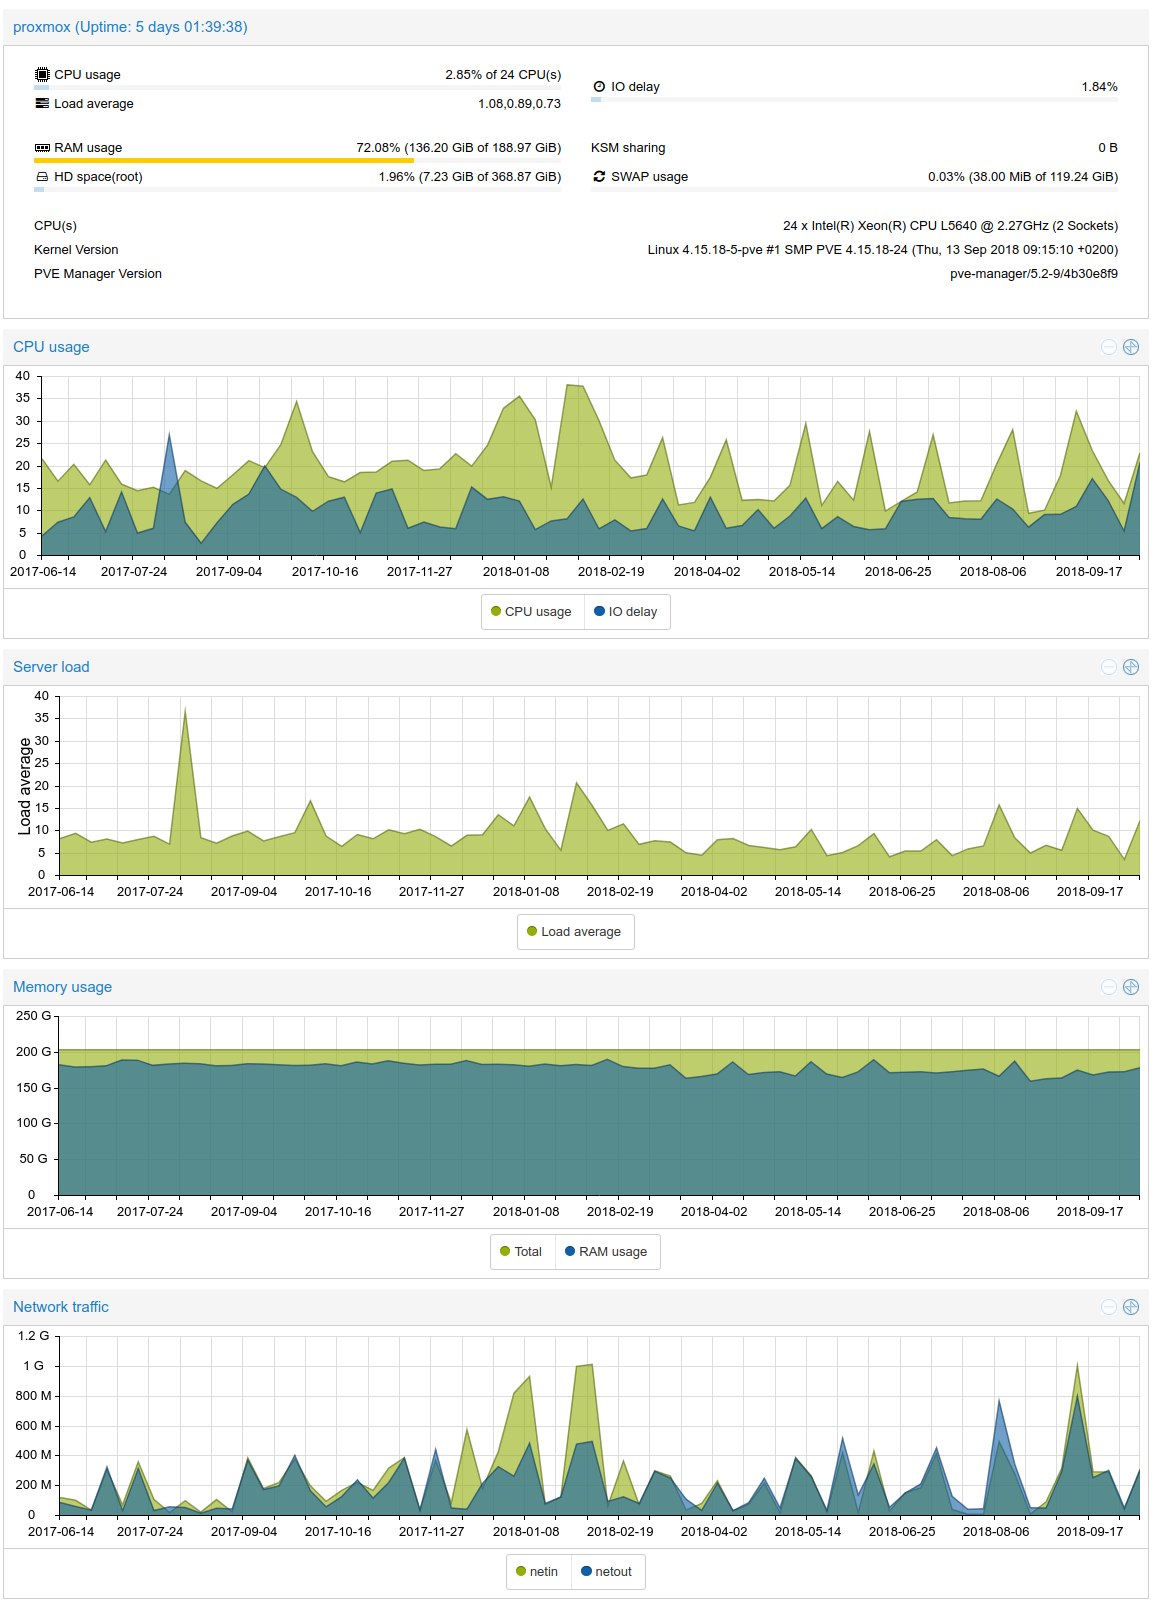
Task: Click the zoom icon in the Memory usage header
Action: coord(1131,987)
